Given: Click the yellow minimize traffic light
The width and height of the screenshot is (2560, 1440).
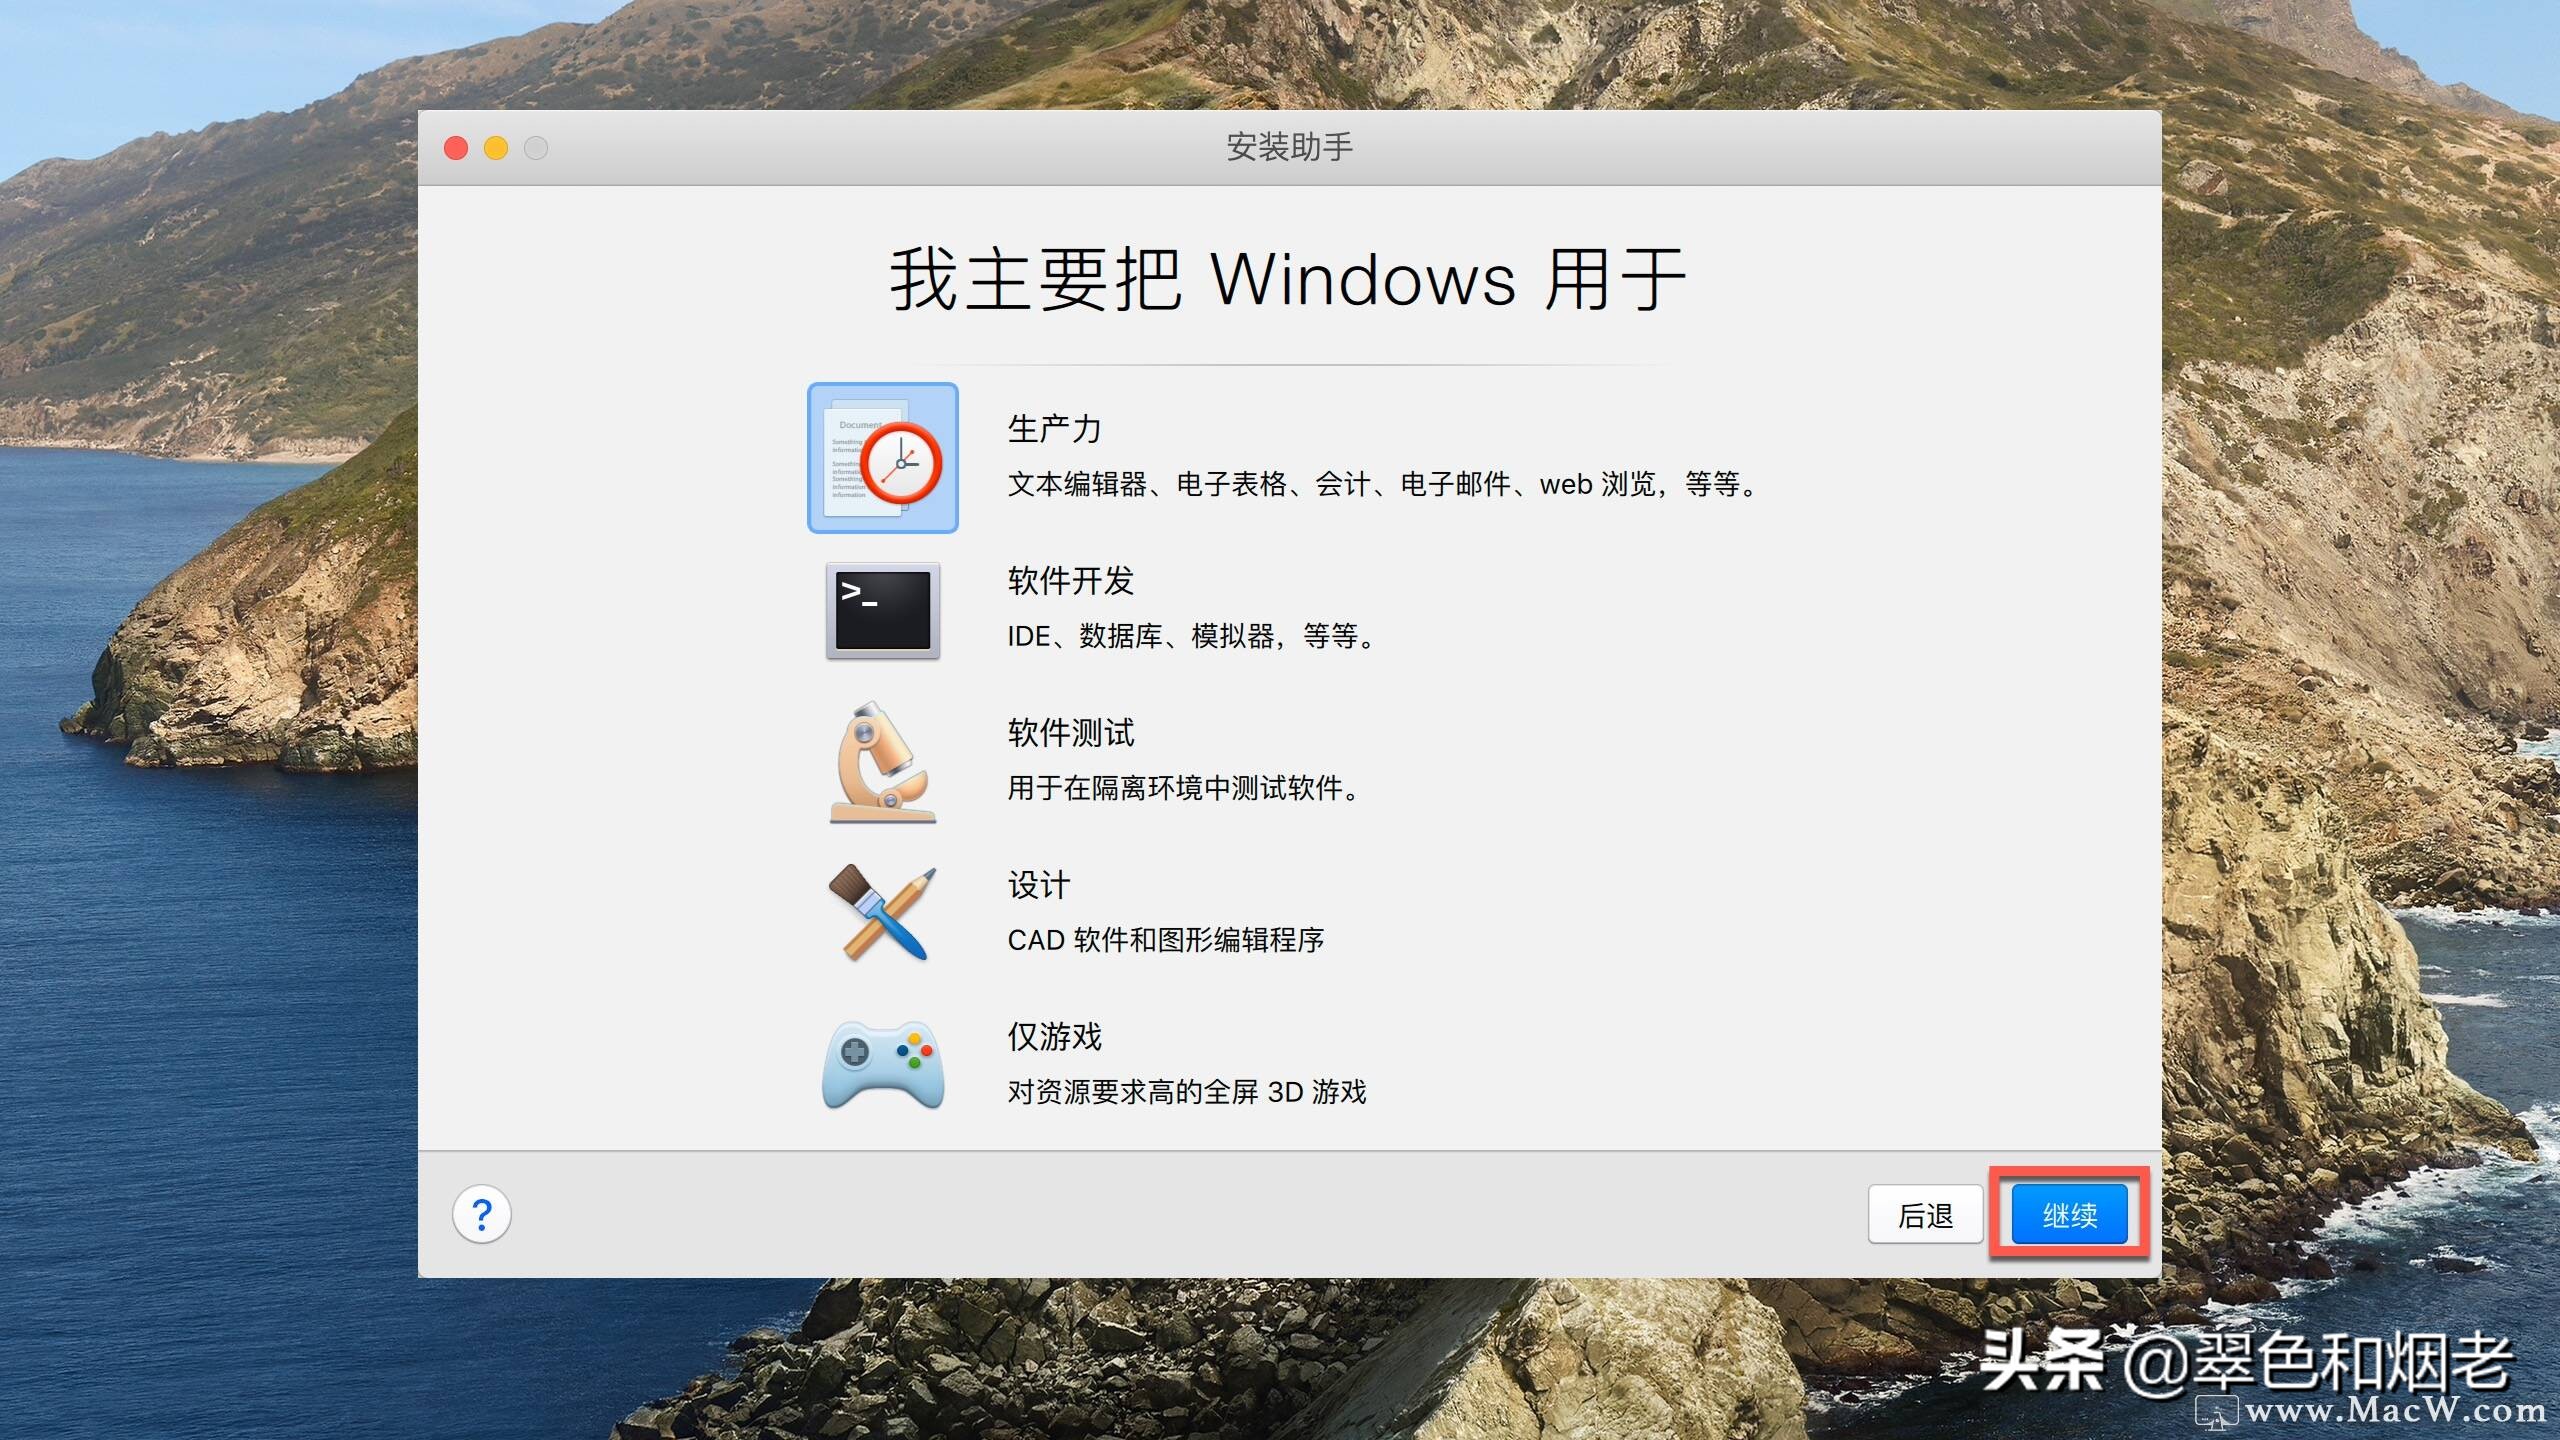Looking at the screenshot, I should click(495, 147).
